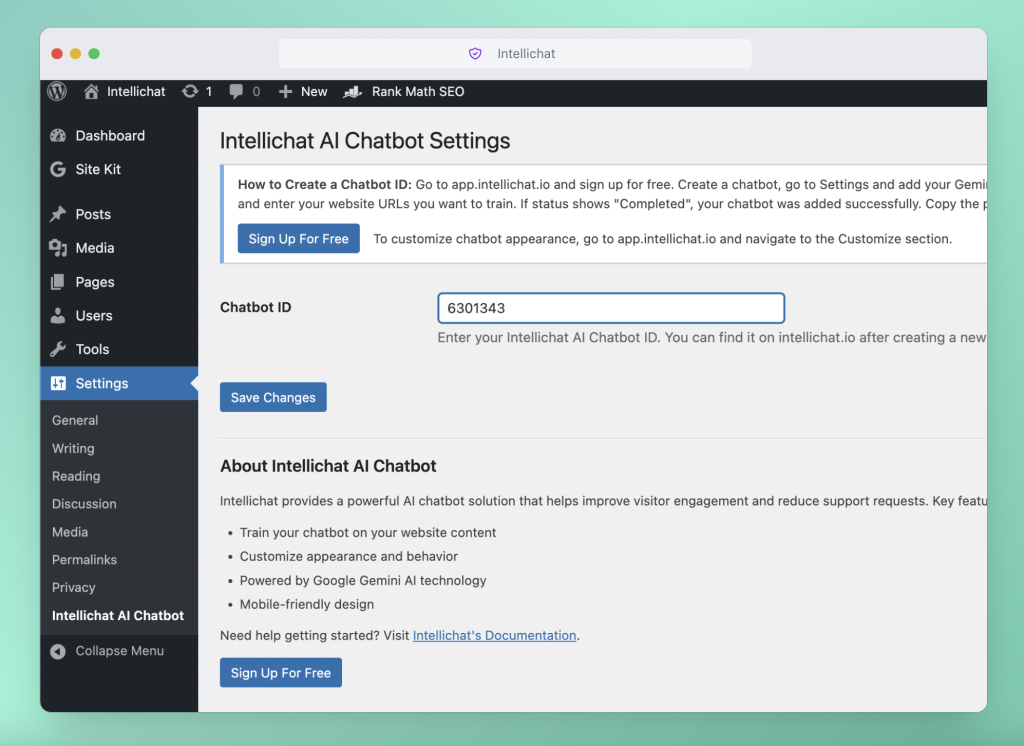The height and width of the screenshot is (746, 1024).
Task: Click the Save Changes button
Action: [x=272, y=397]
